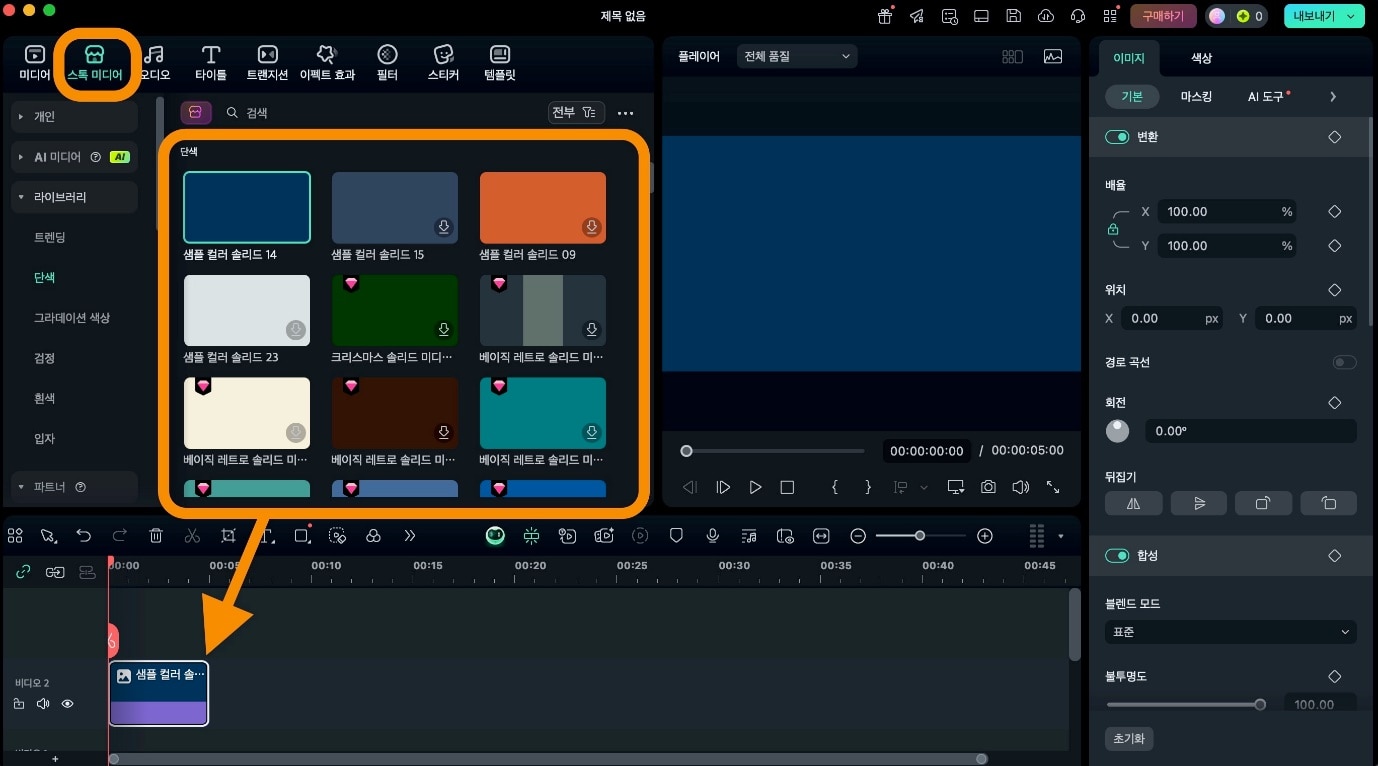Switch to the 색상 color tab
This screenshot has height=766, width=1378.
(1201, 58)
